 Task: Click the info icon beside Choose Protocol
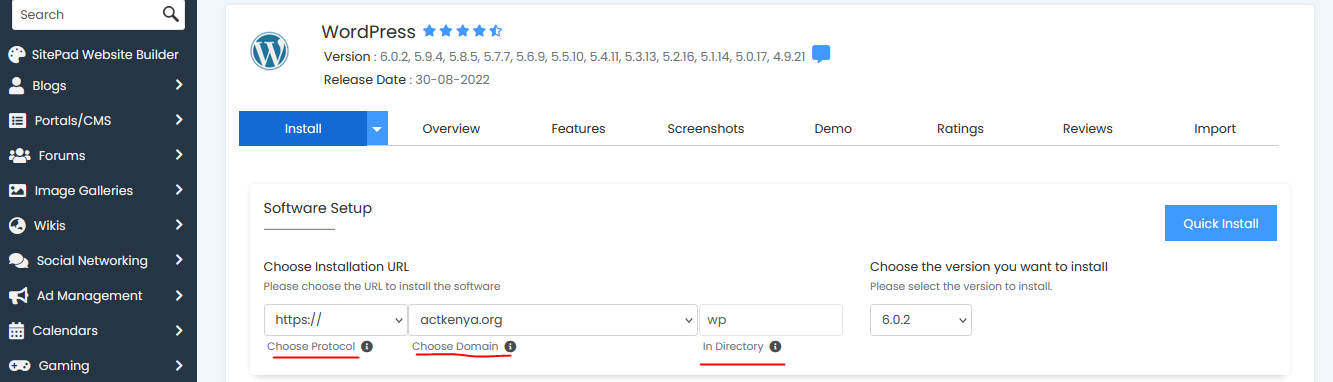367,346
